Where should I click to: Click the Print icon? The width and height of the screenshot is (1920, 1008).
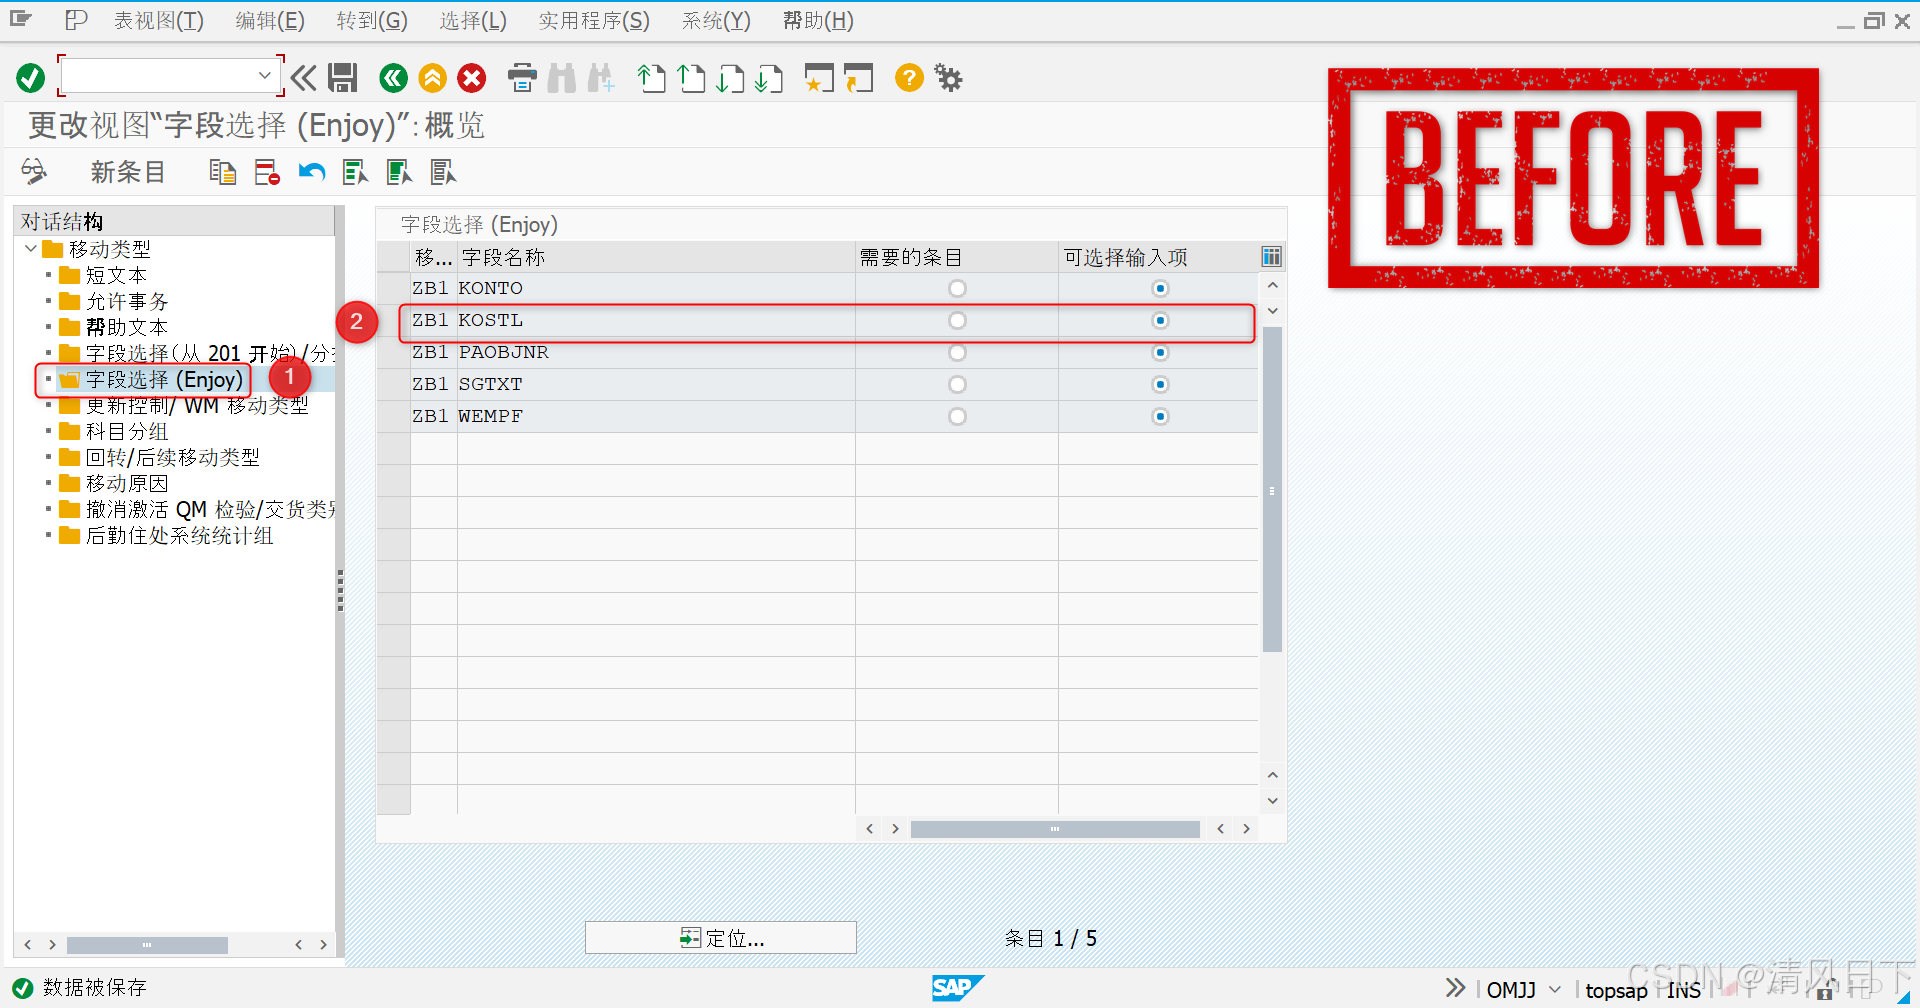tap(522, 78)
